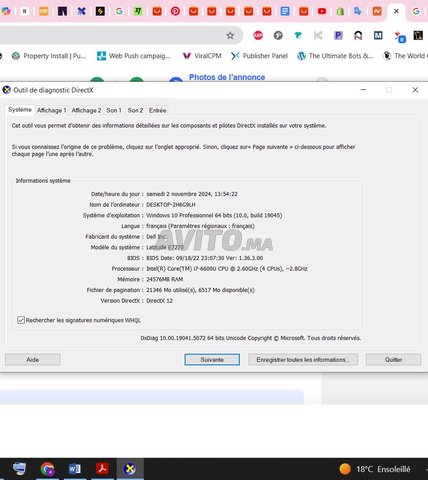Screen dimensions: 428x480
Task: Click the français language value
Action: [200, 226]
